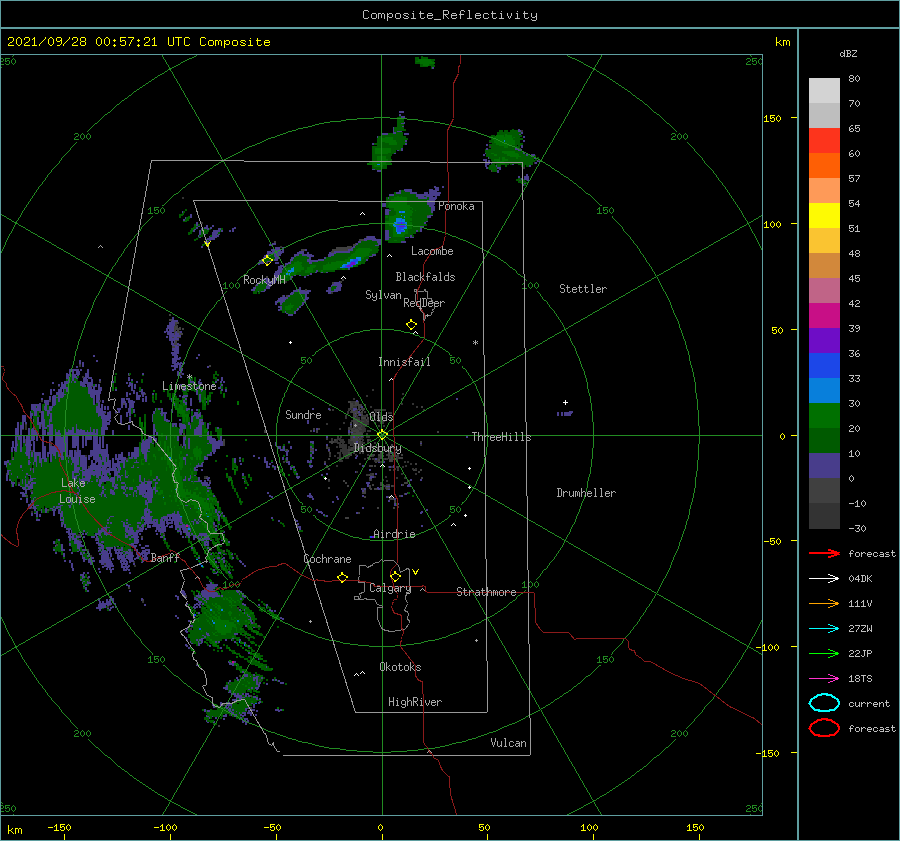Click the Vulcan city label
Screen dimensions: 900x841
pyautogui.click(x=508, y=743)
